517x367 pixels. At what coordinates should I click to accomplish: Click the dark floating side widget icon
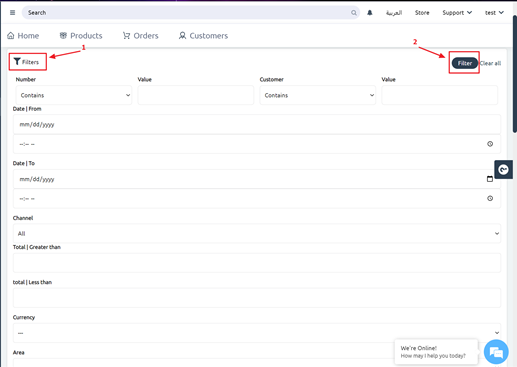[x=503, y=170]
